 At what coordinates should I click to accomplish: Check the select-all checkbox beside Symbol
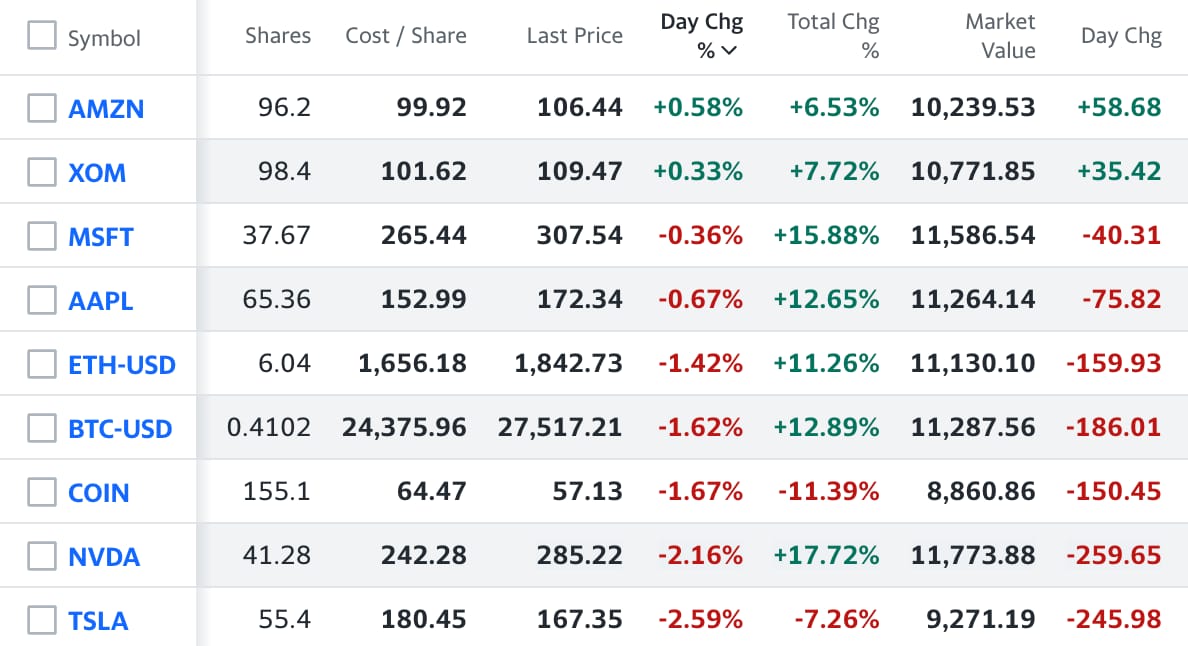point(42,37)
